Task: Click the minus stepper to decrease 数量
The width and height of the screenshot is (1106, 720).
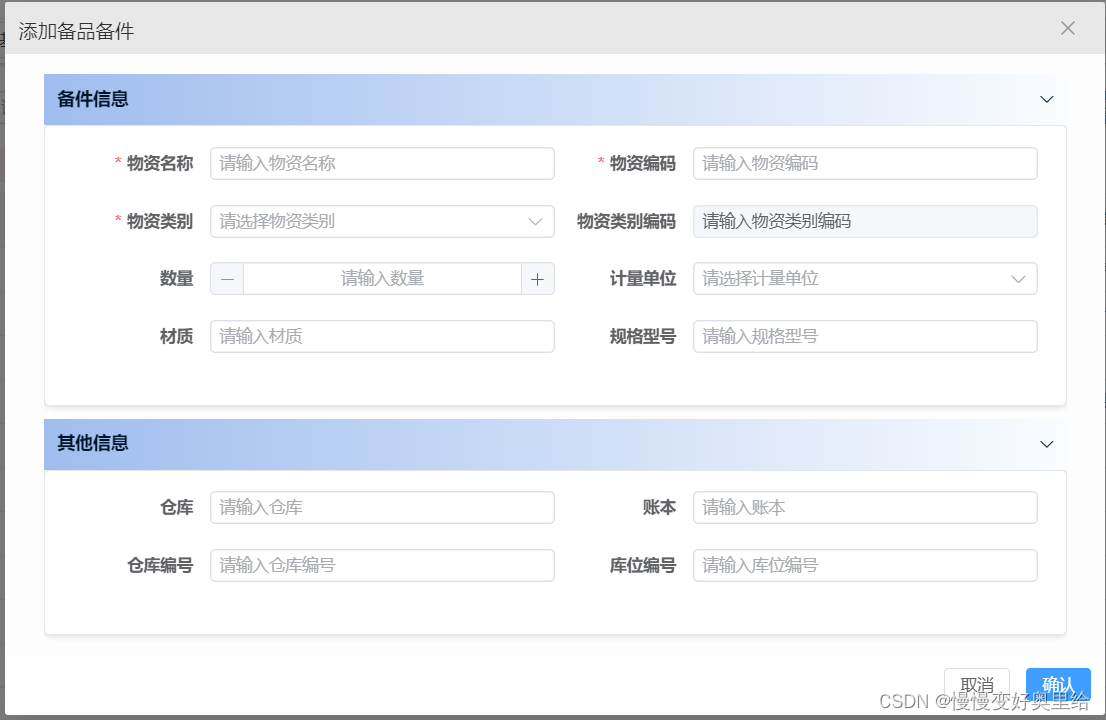Action: tap(227, 278)
